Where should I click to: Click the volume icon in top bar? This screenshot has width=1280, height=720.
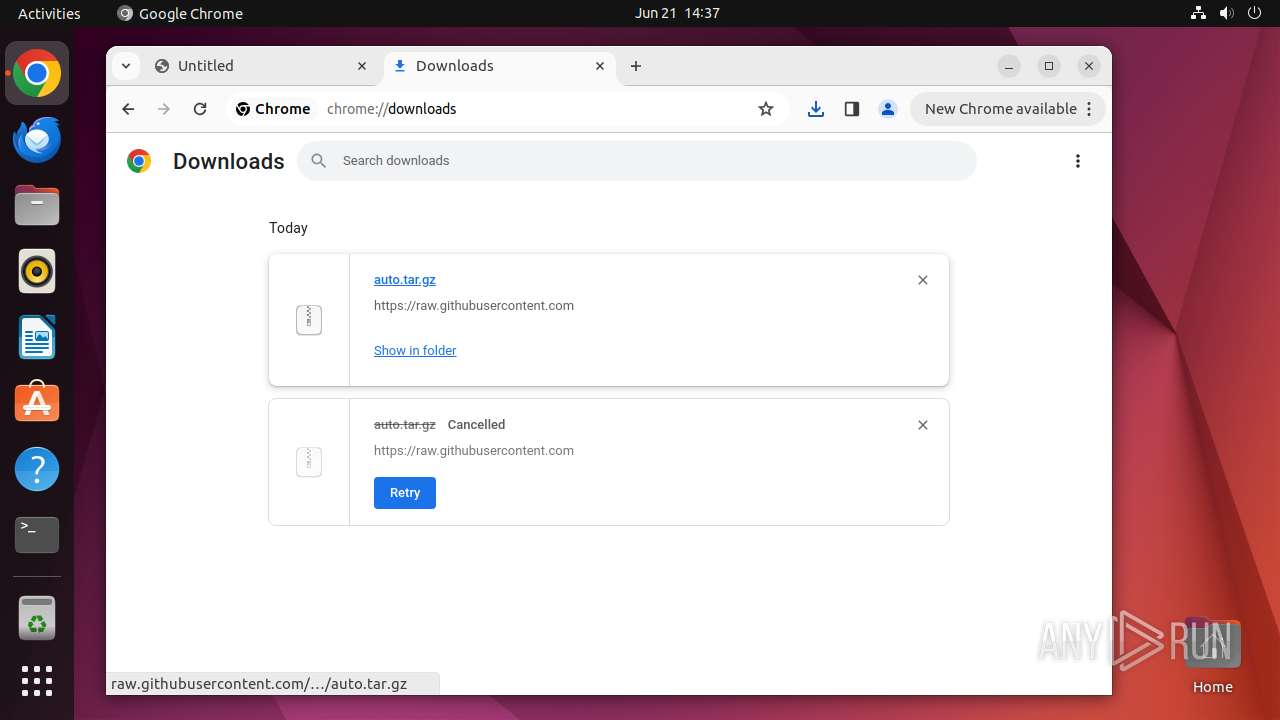coord(1226,13)
